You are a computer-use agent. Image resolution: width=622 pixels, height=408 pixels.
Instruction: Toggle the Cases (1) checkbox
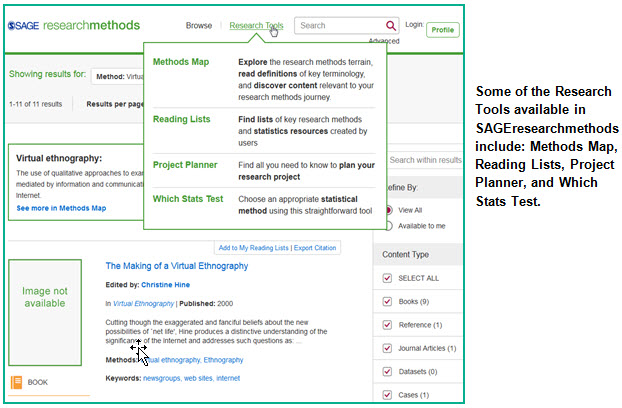tap(387, 395)
